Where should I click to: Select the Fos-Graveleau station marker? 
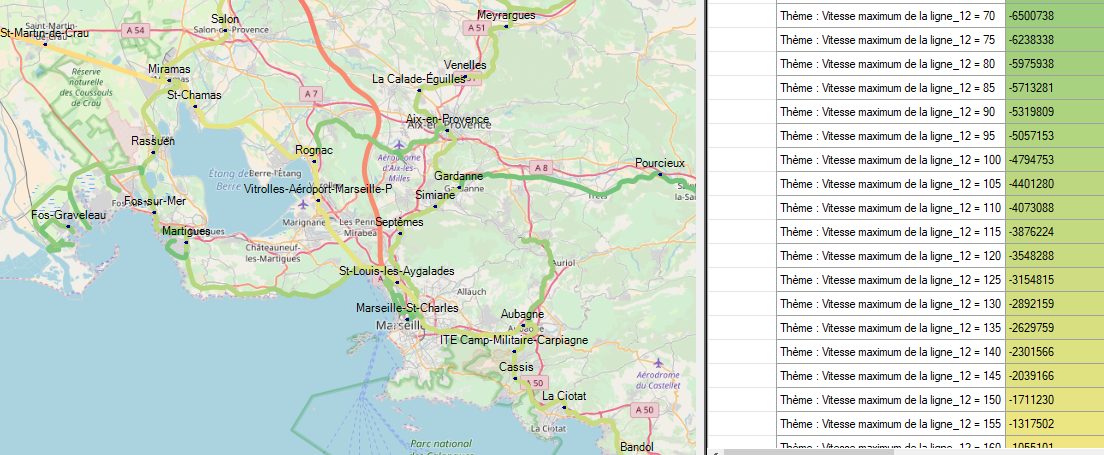click(x=68, y=226)
